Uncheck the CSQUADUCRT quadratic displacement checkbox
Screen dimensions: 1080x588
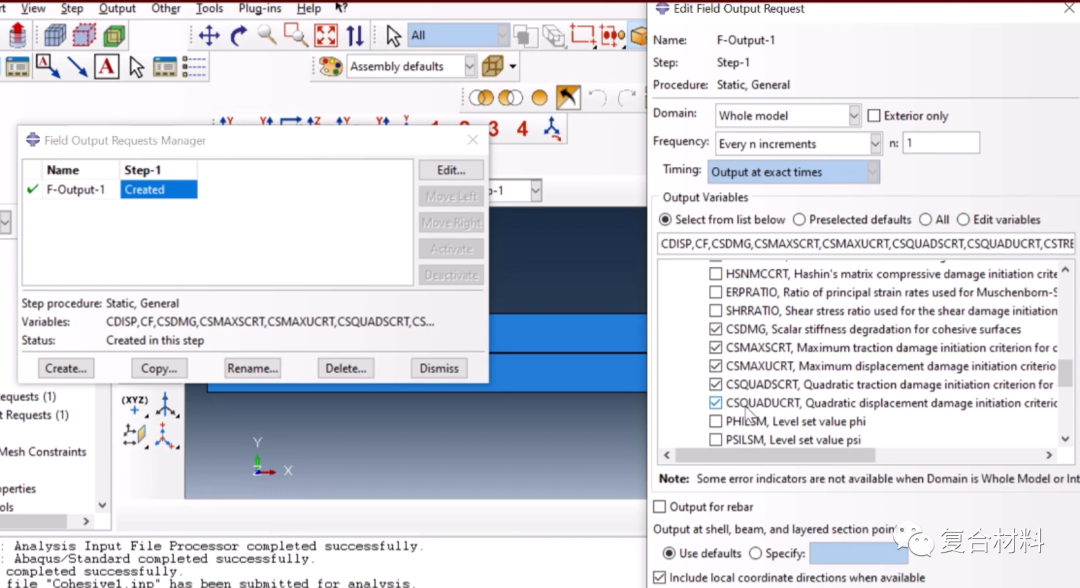(716, 403)
